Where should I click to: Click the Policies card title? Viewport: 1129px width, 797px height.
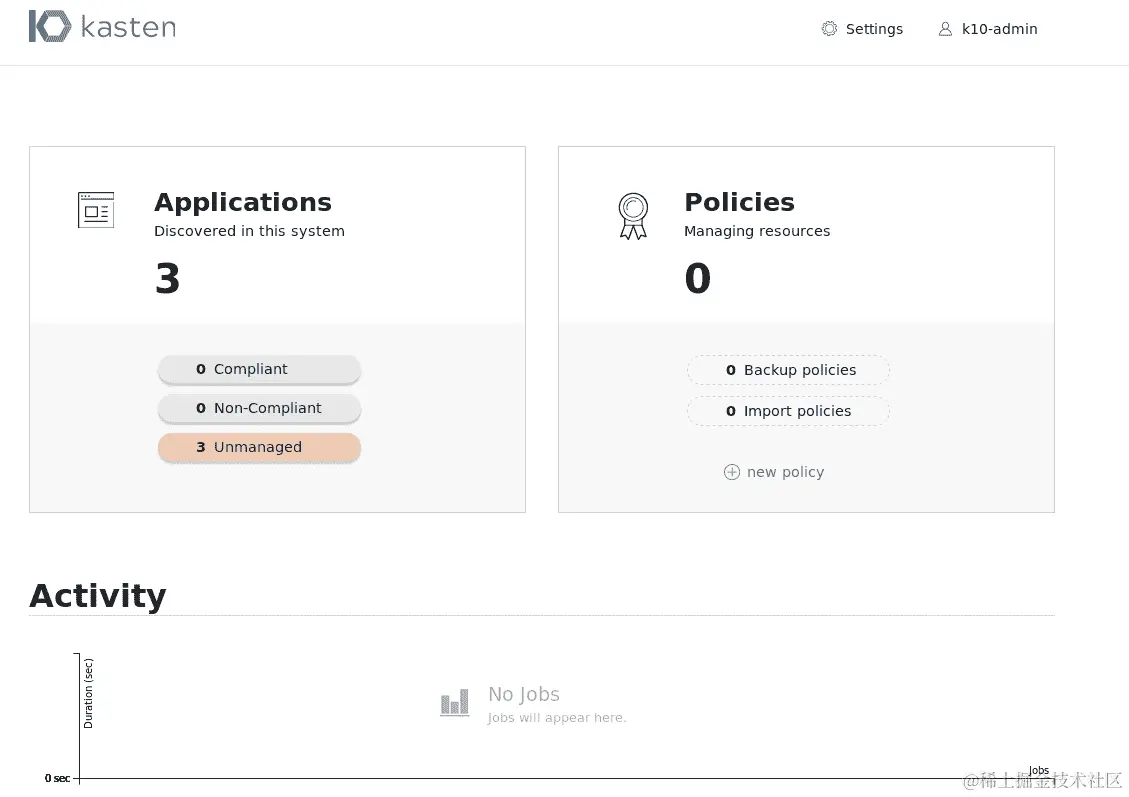(739, 202)
